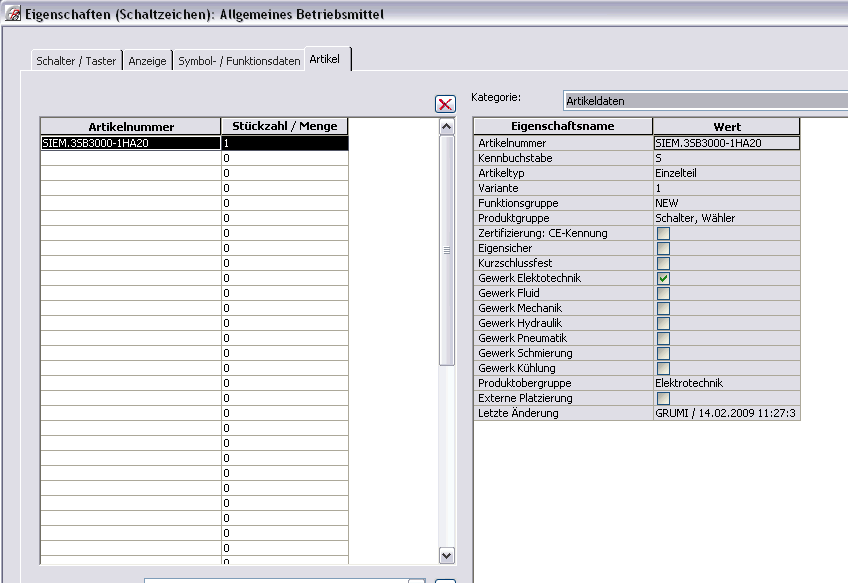This screenshot has width=848, height=583.
Task: Toggle the Eigensicher checkbox
Action: pyautogui.click(x=663, y=248)
